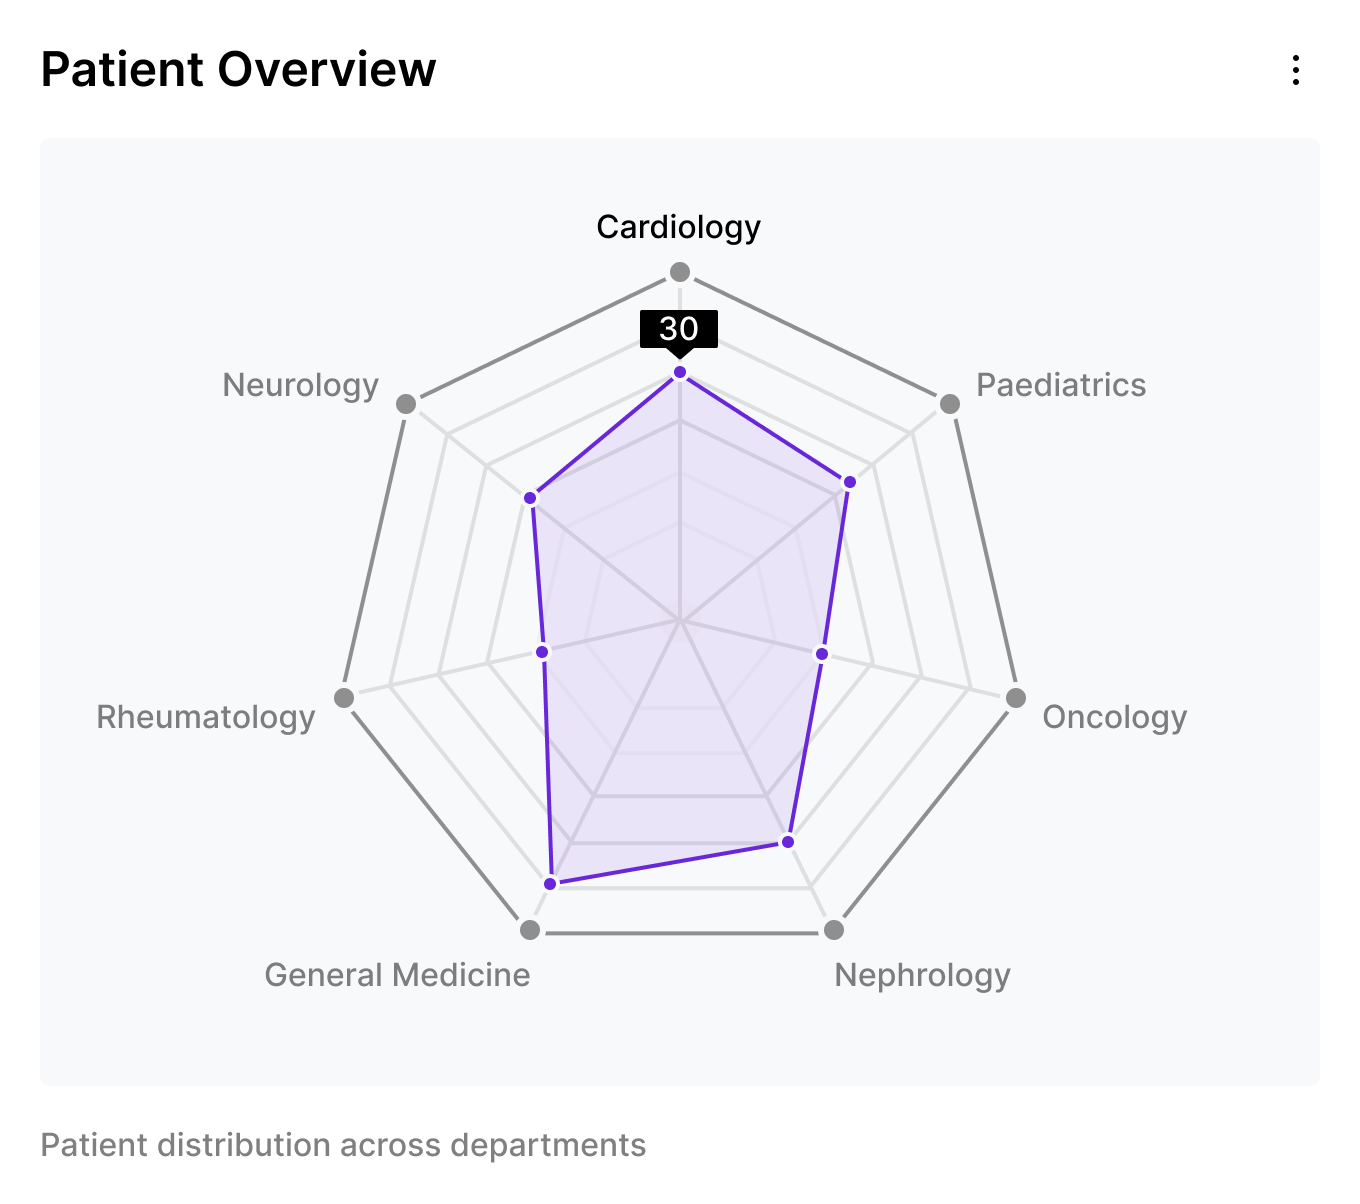Viewport: 1360px width, 1204px height.
Task: Click the Cardiology data point on chart
Action: tap(680, 373)
